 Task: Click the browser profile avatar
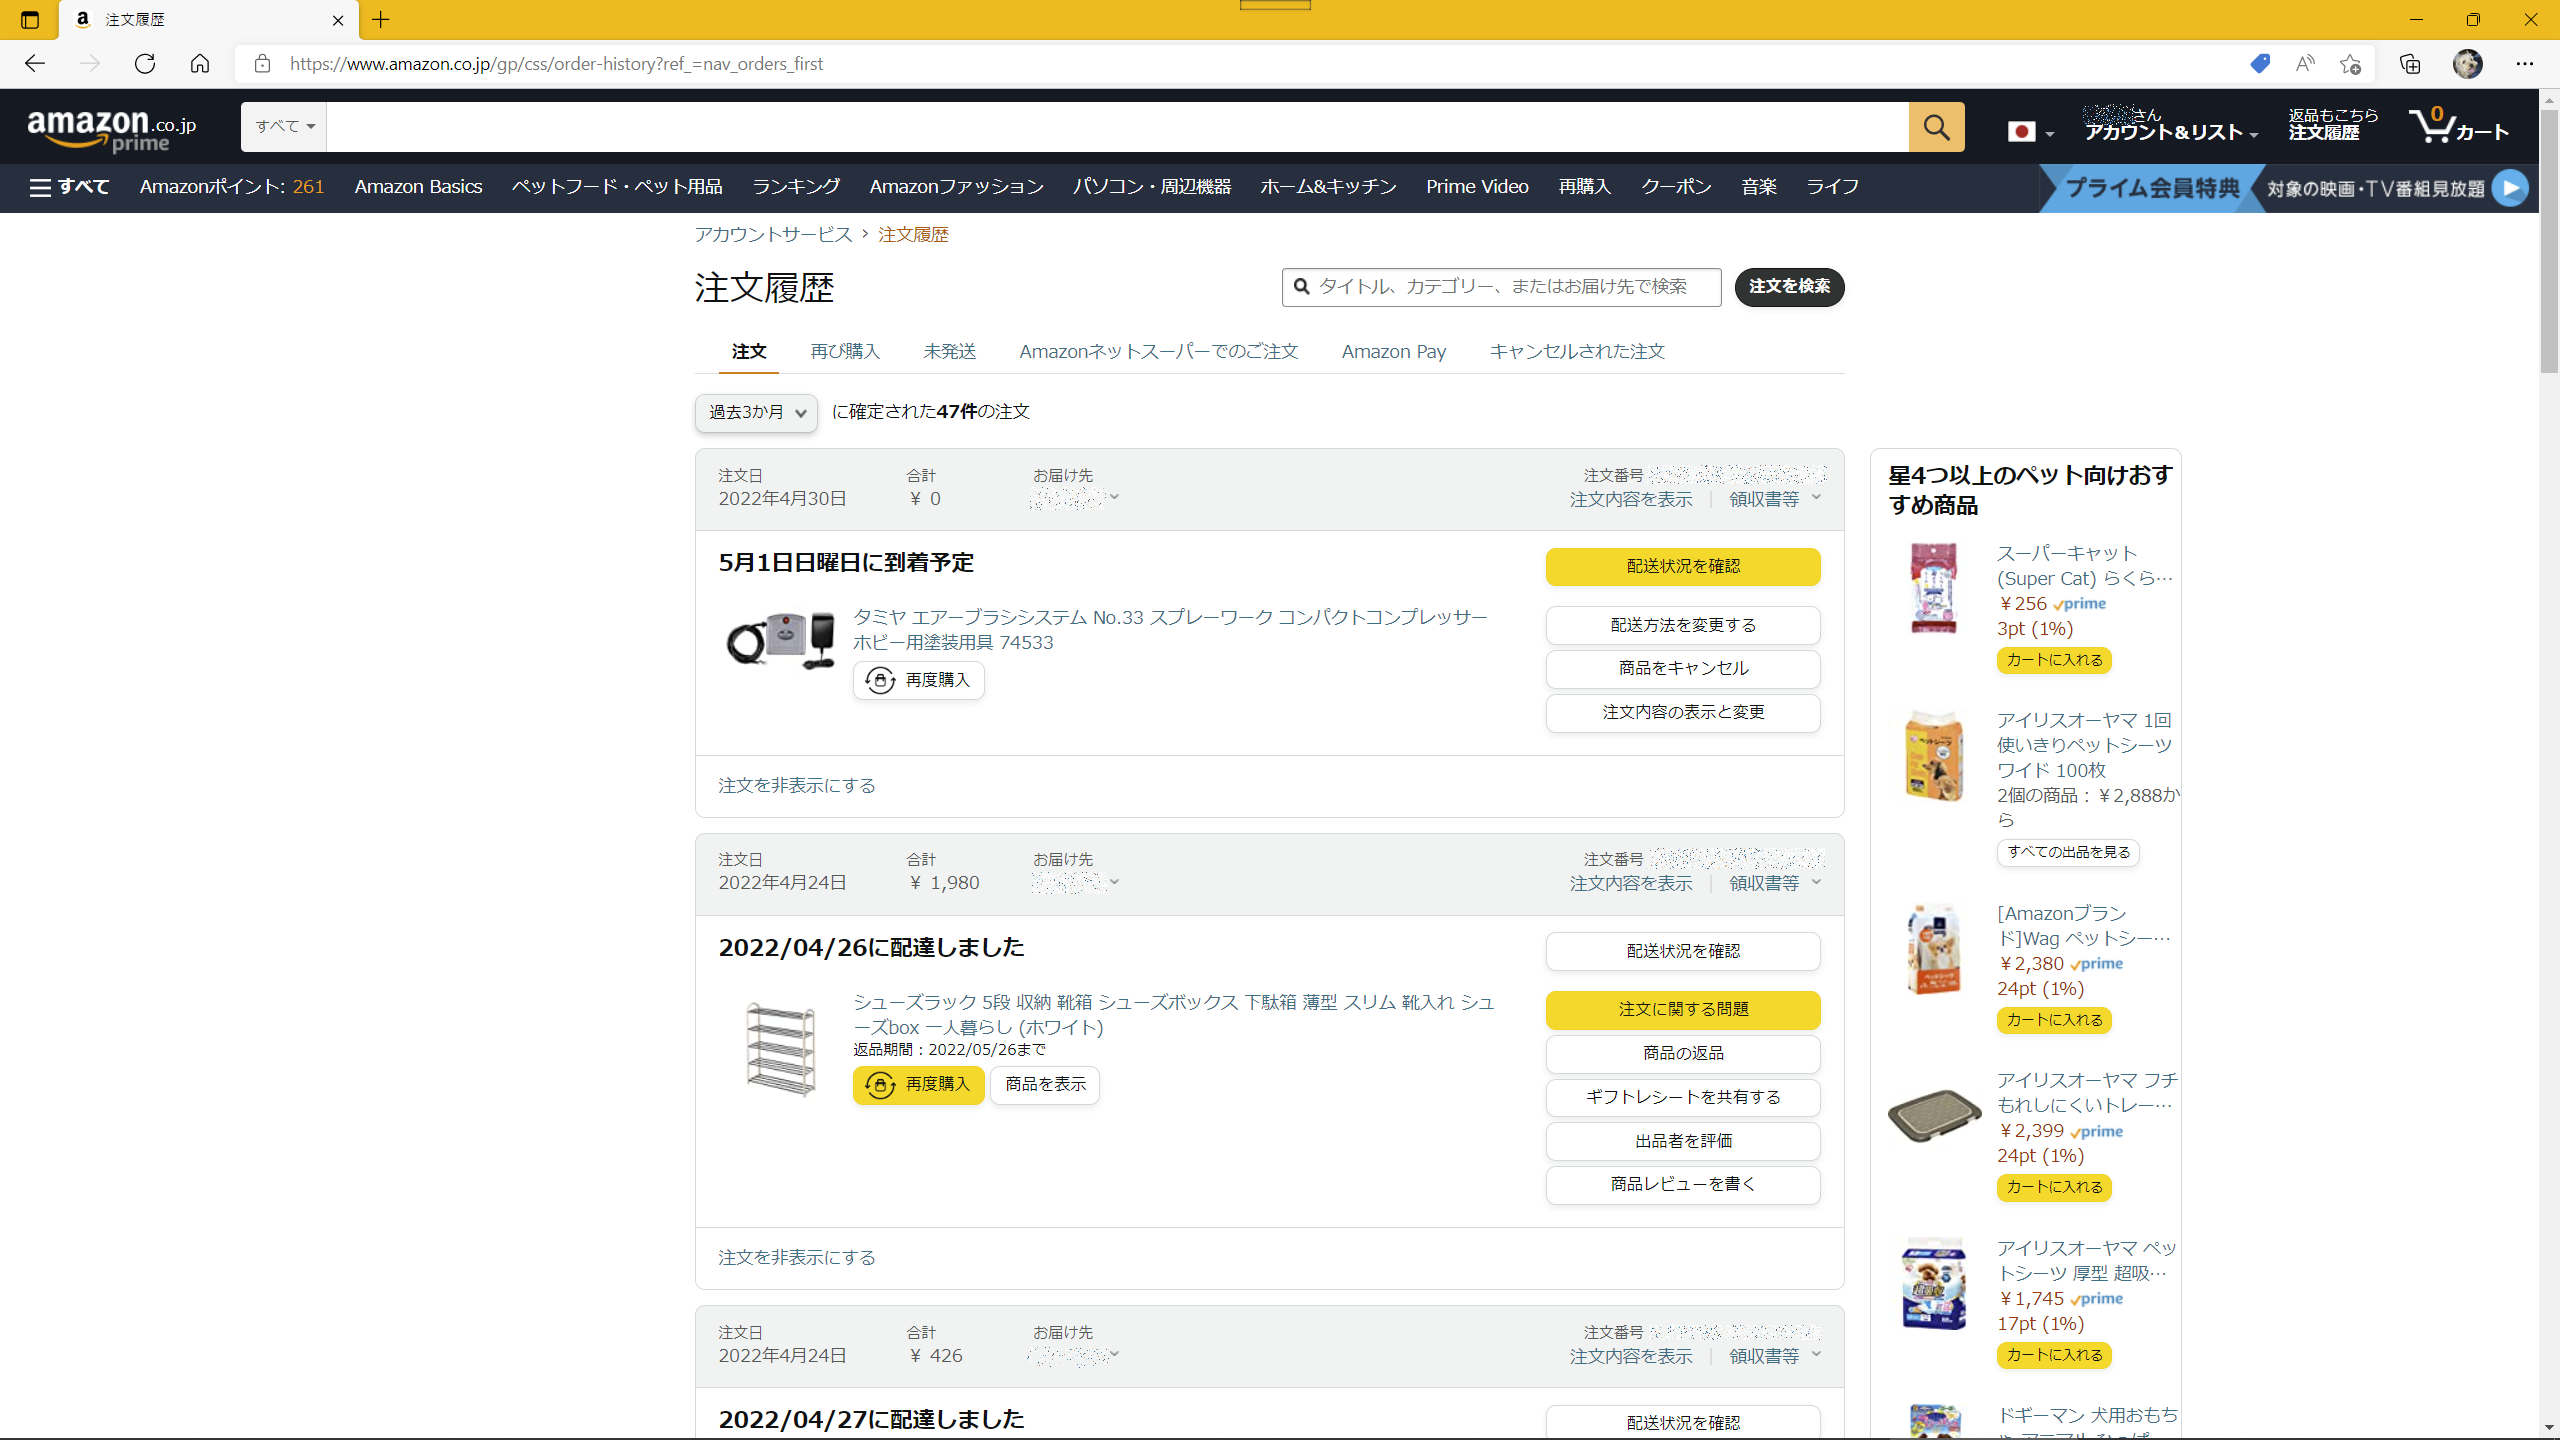(2467, 64)
